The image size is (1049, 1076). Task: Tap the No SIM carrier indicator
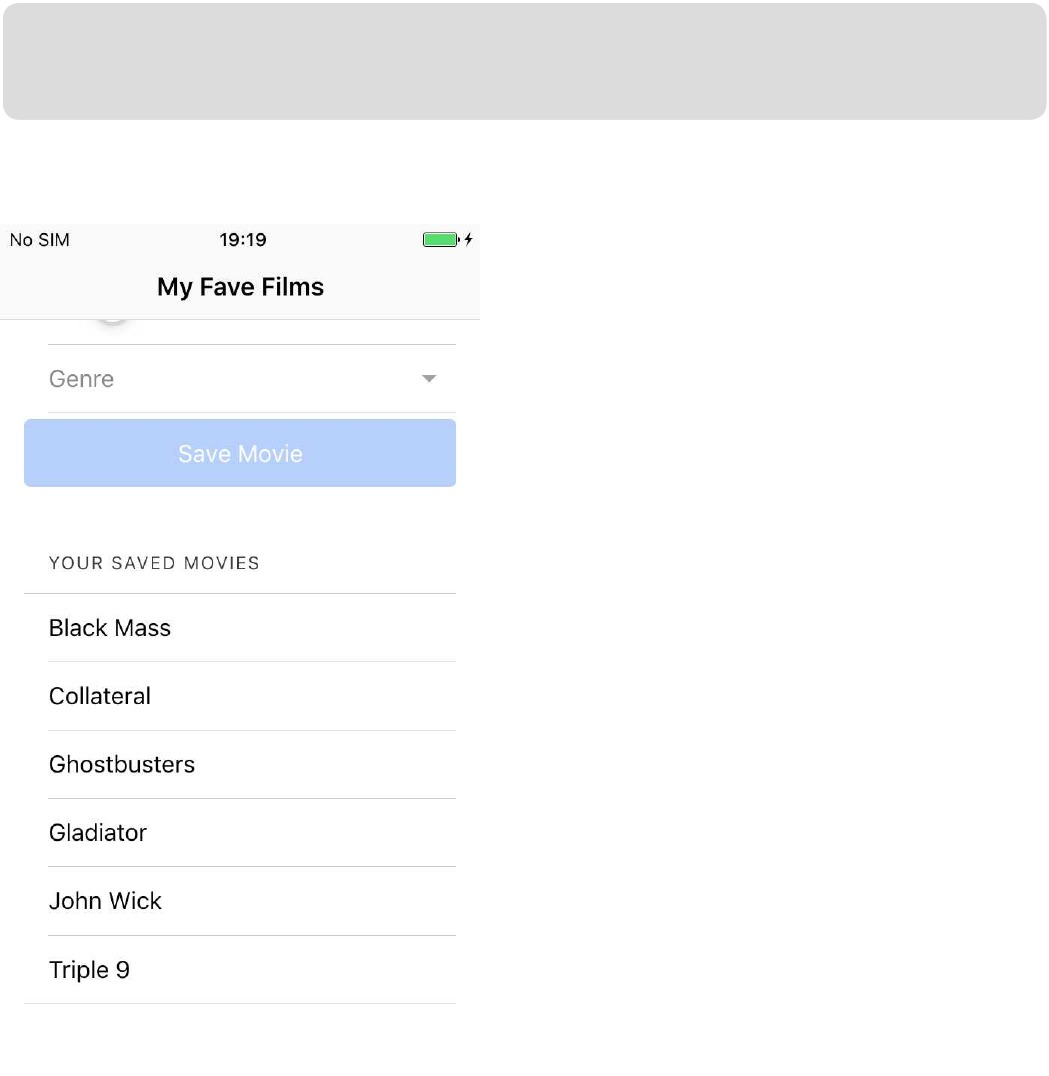pyautogui.click(x=40, y=240)
